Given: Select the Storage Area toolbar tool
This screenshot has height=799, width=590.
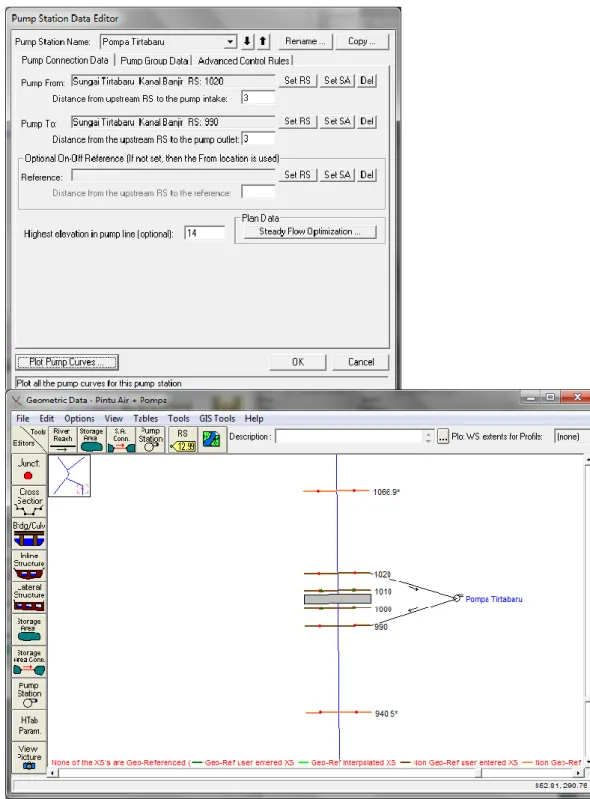Looking at the screenshot, I should (x=91, y=439).
